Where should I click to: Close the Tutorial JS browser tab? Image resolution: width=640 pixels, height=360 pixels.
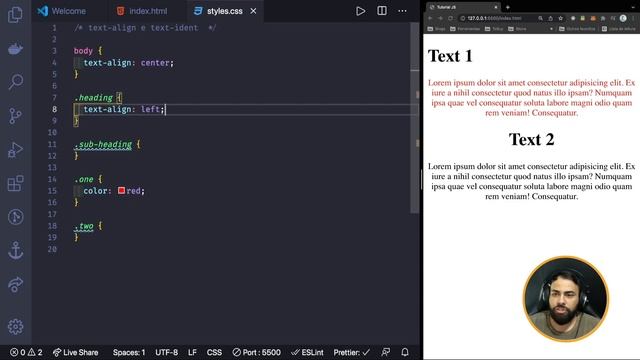click(x=496, y=7)
